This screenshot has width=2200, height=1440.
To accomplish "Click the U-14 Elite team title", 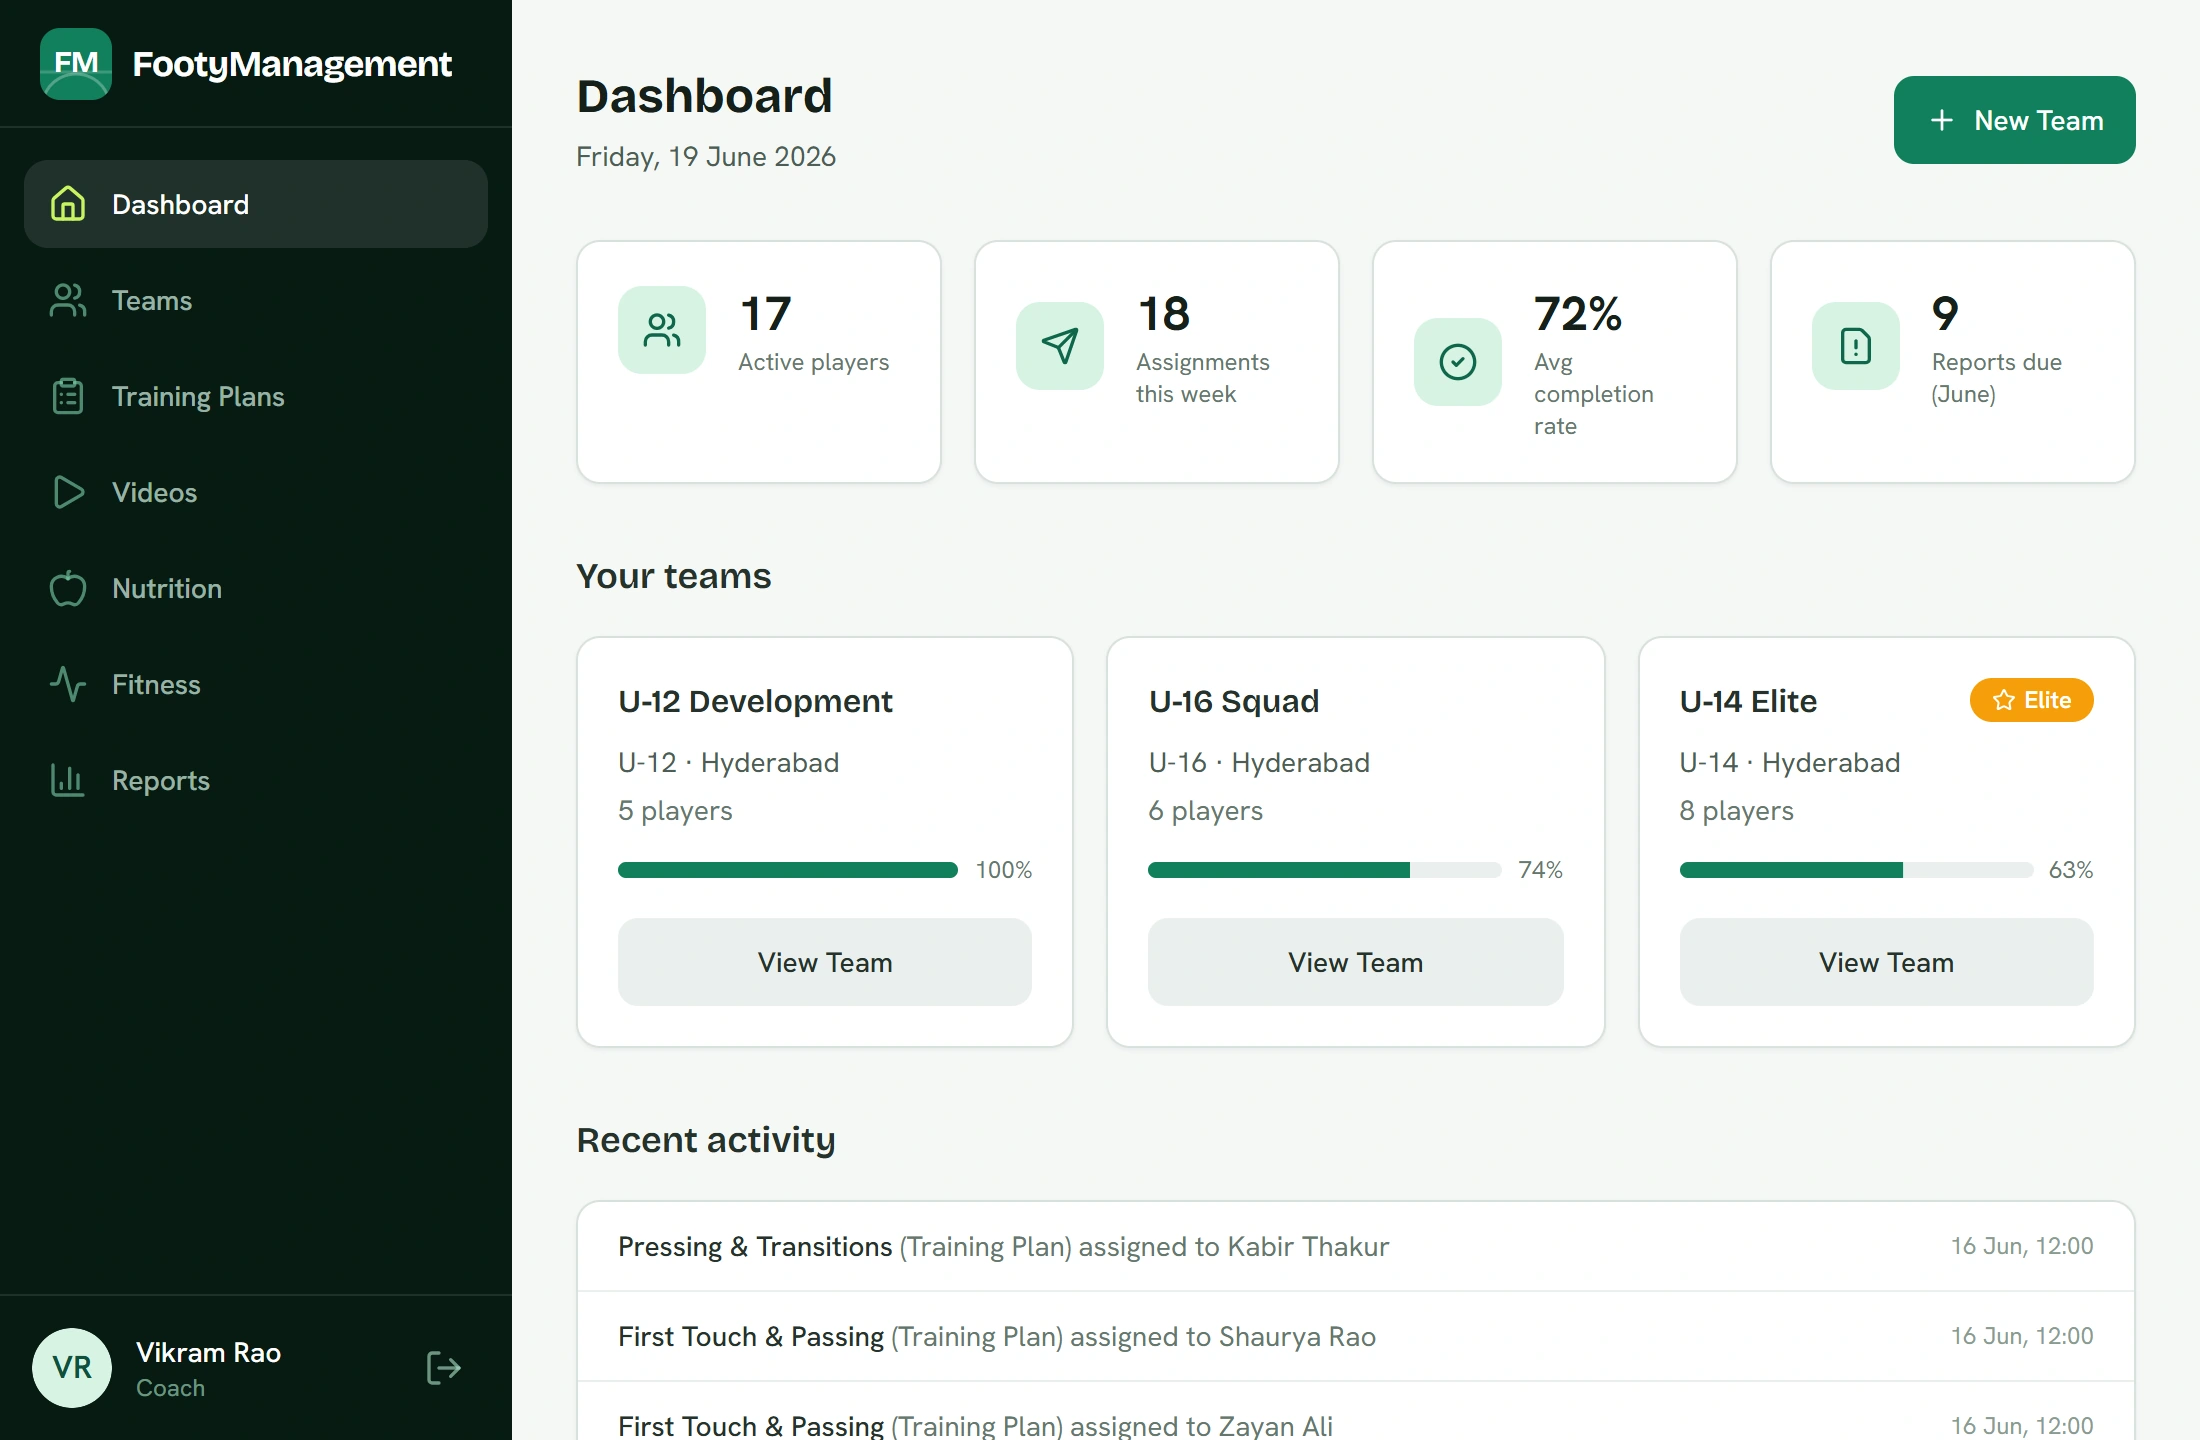I will point(1748,701).
